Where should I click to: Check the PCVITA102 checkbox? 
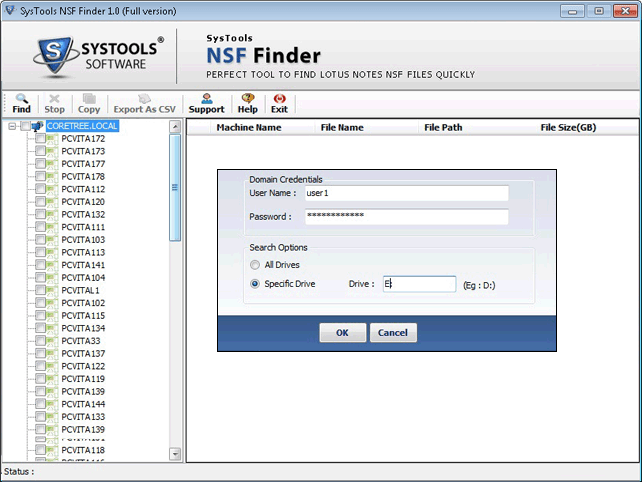click(x=40, y=303)
